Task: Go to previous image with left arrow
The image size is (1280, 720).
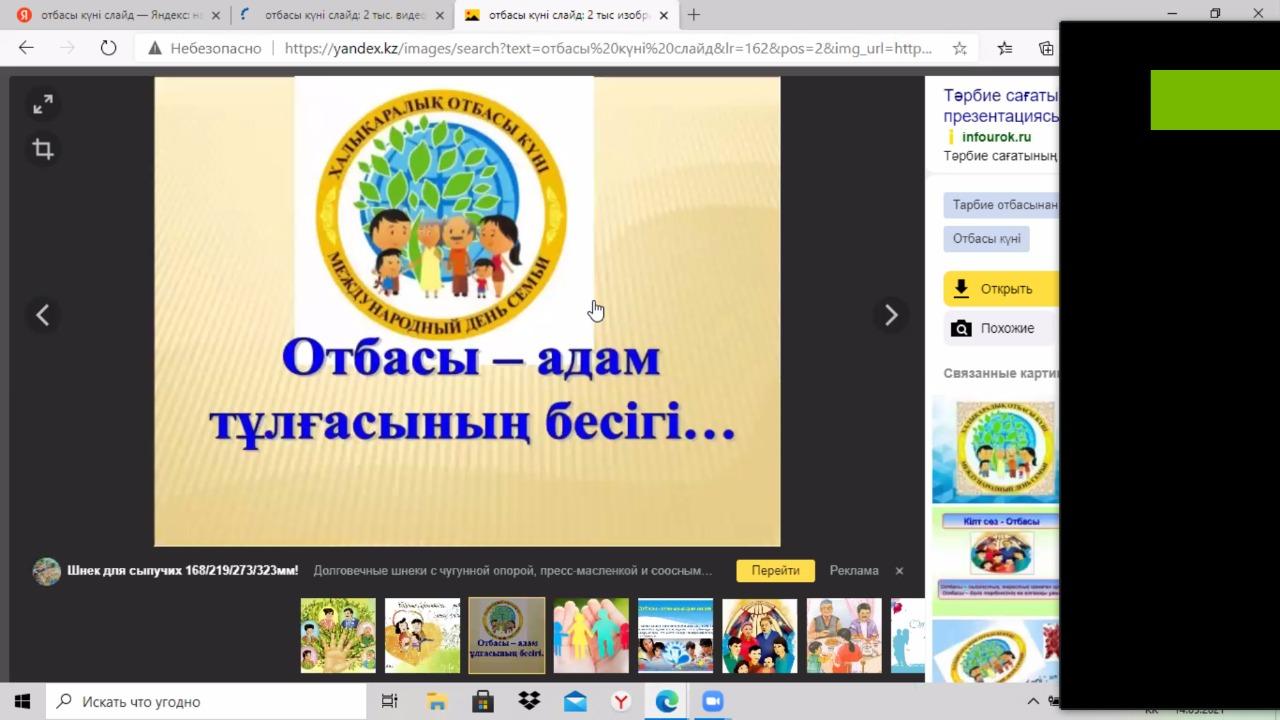Action: point(43,315)
